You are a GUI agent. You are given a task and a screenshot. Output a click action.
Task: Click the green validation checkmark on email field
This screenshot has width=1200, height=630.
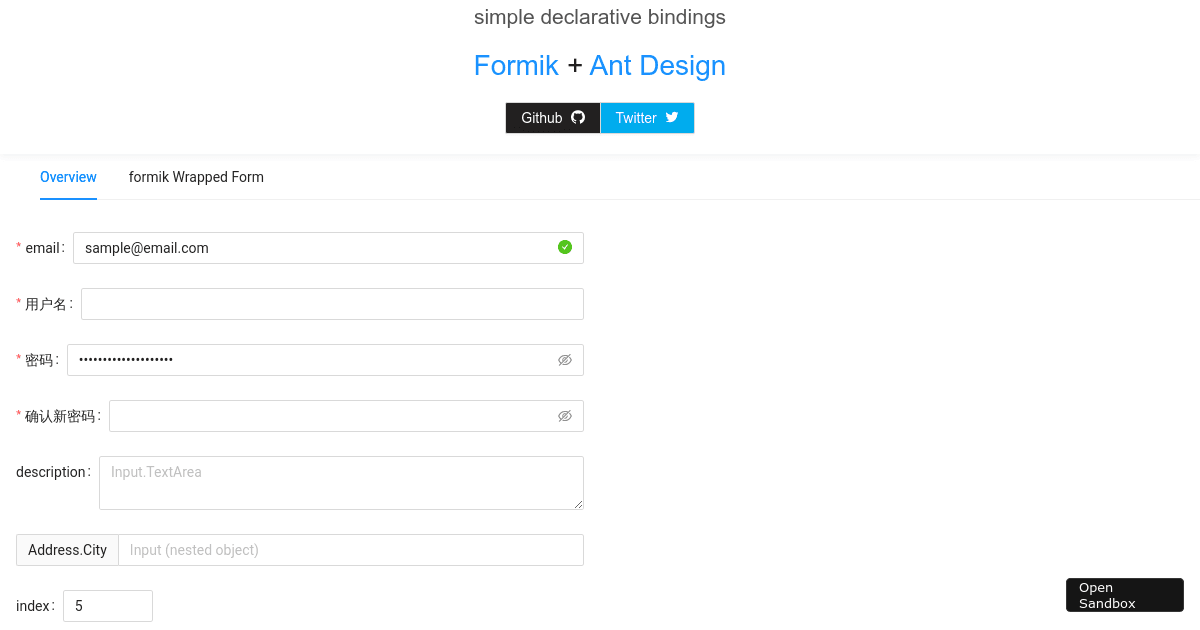(x=564, y=247)
